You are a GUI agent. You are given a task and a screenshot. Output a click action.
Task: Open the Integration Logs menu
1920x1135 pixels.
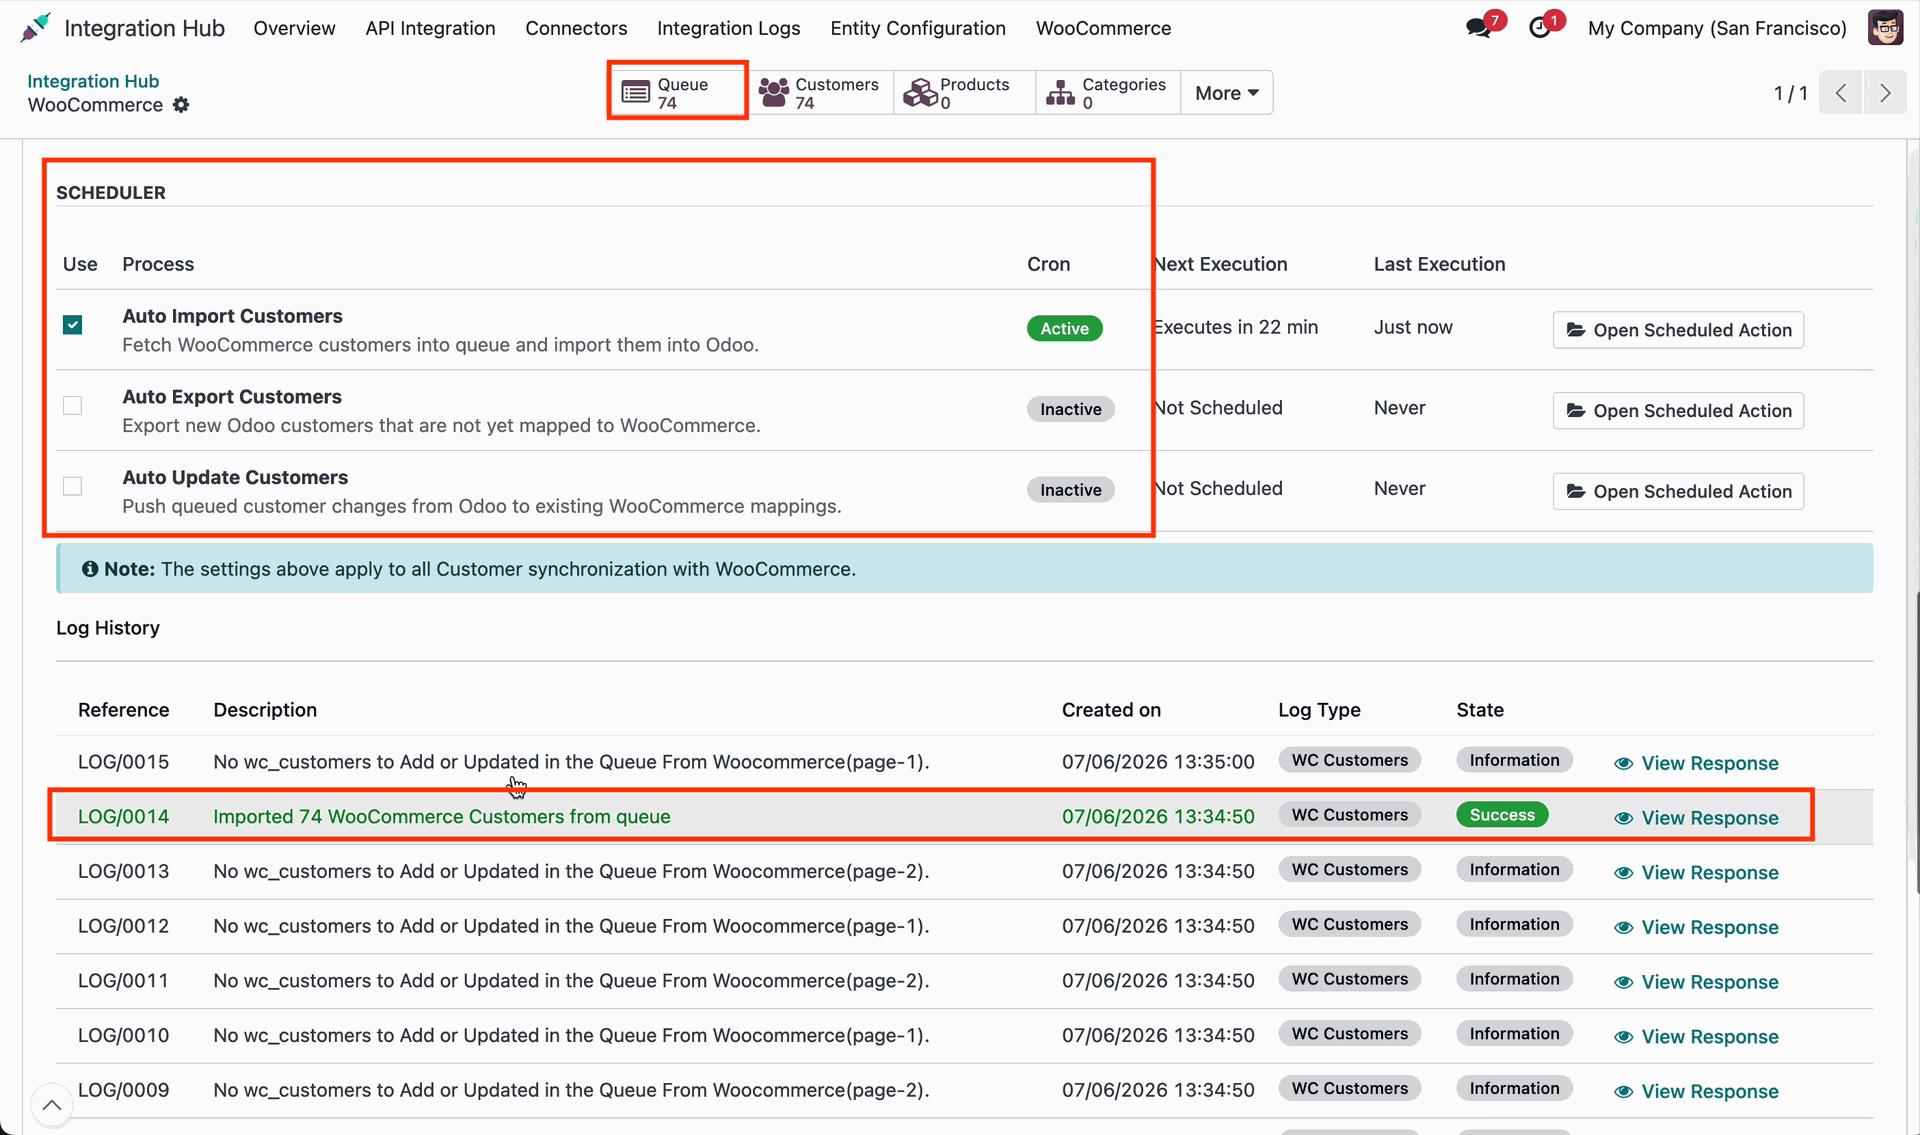pos(728,28)
